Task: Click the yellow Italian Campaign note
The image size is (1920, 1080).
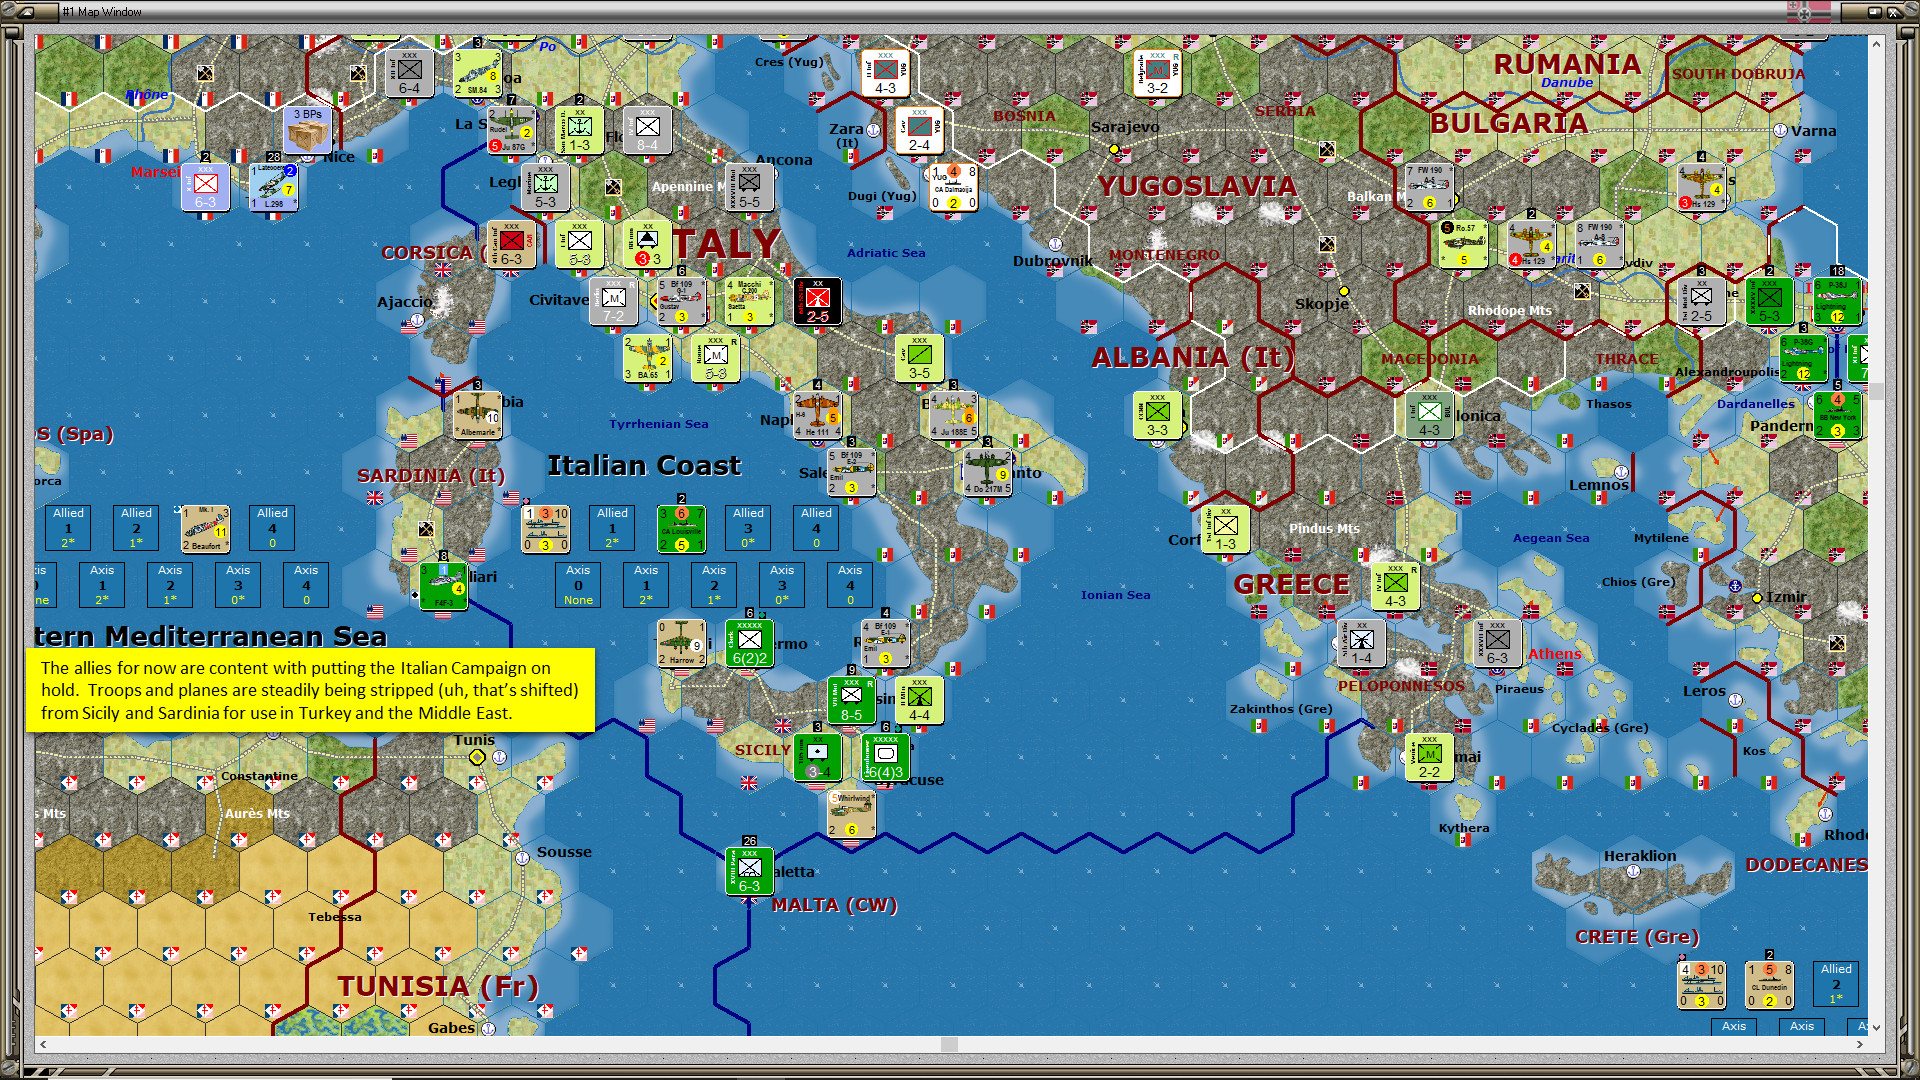Action: click(310, 690)
